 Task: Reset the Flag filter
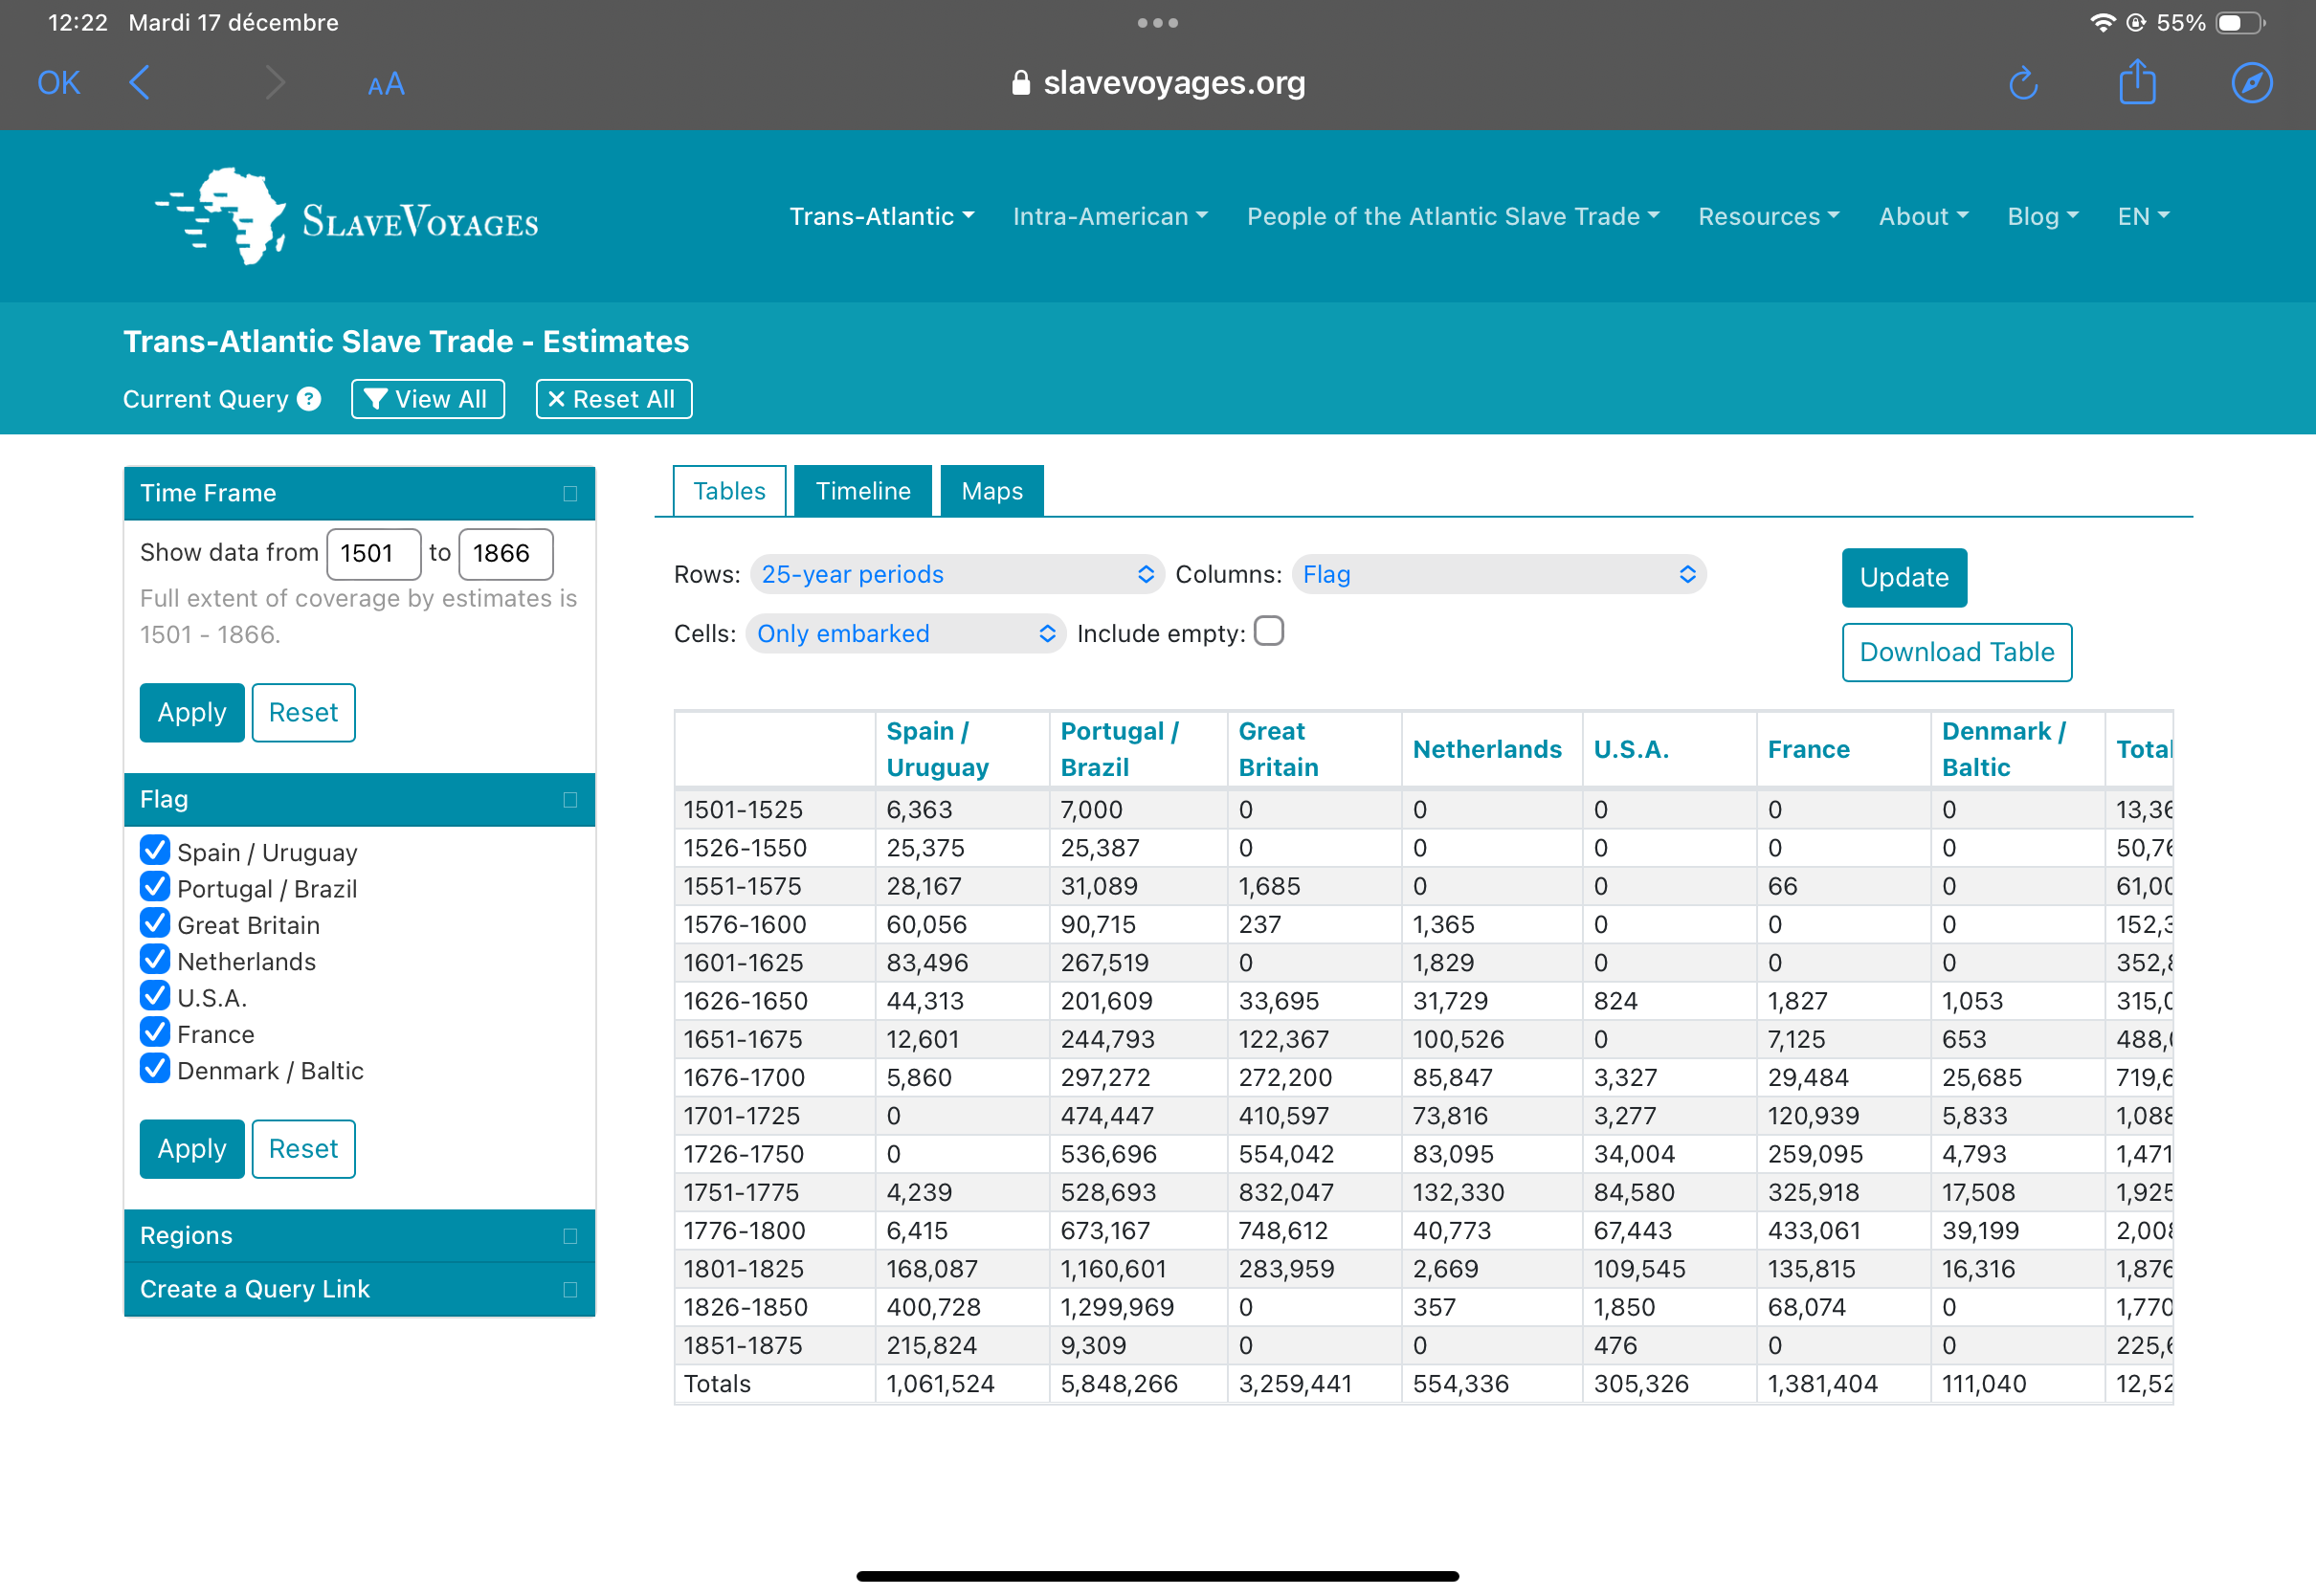click(303, 1148)
